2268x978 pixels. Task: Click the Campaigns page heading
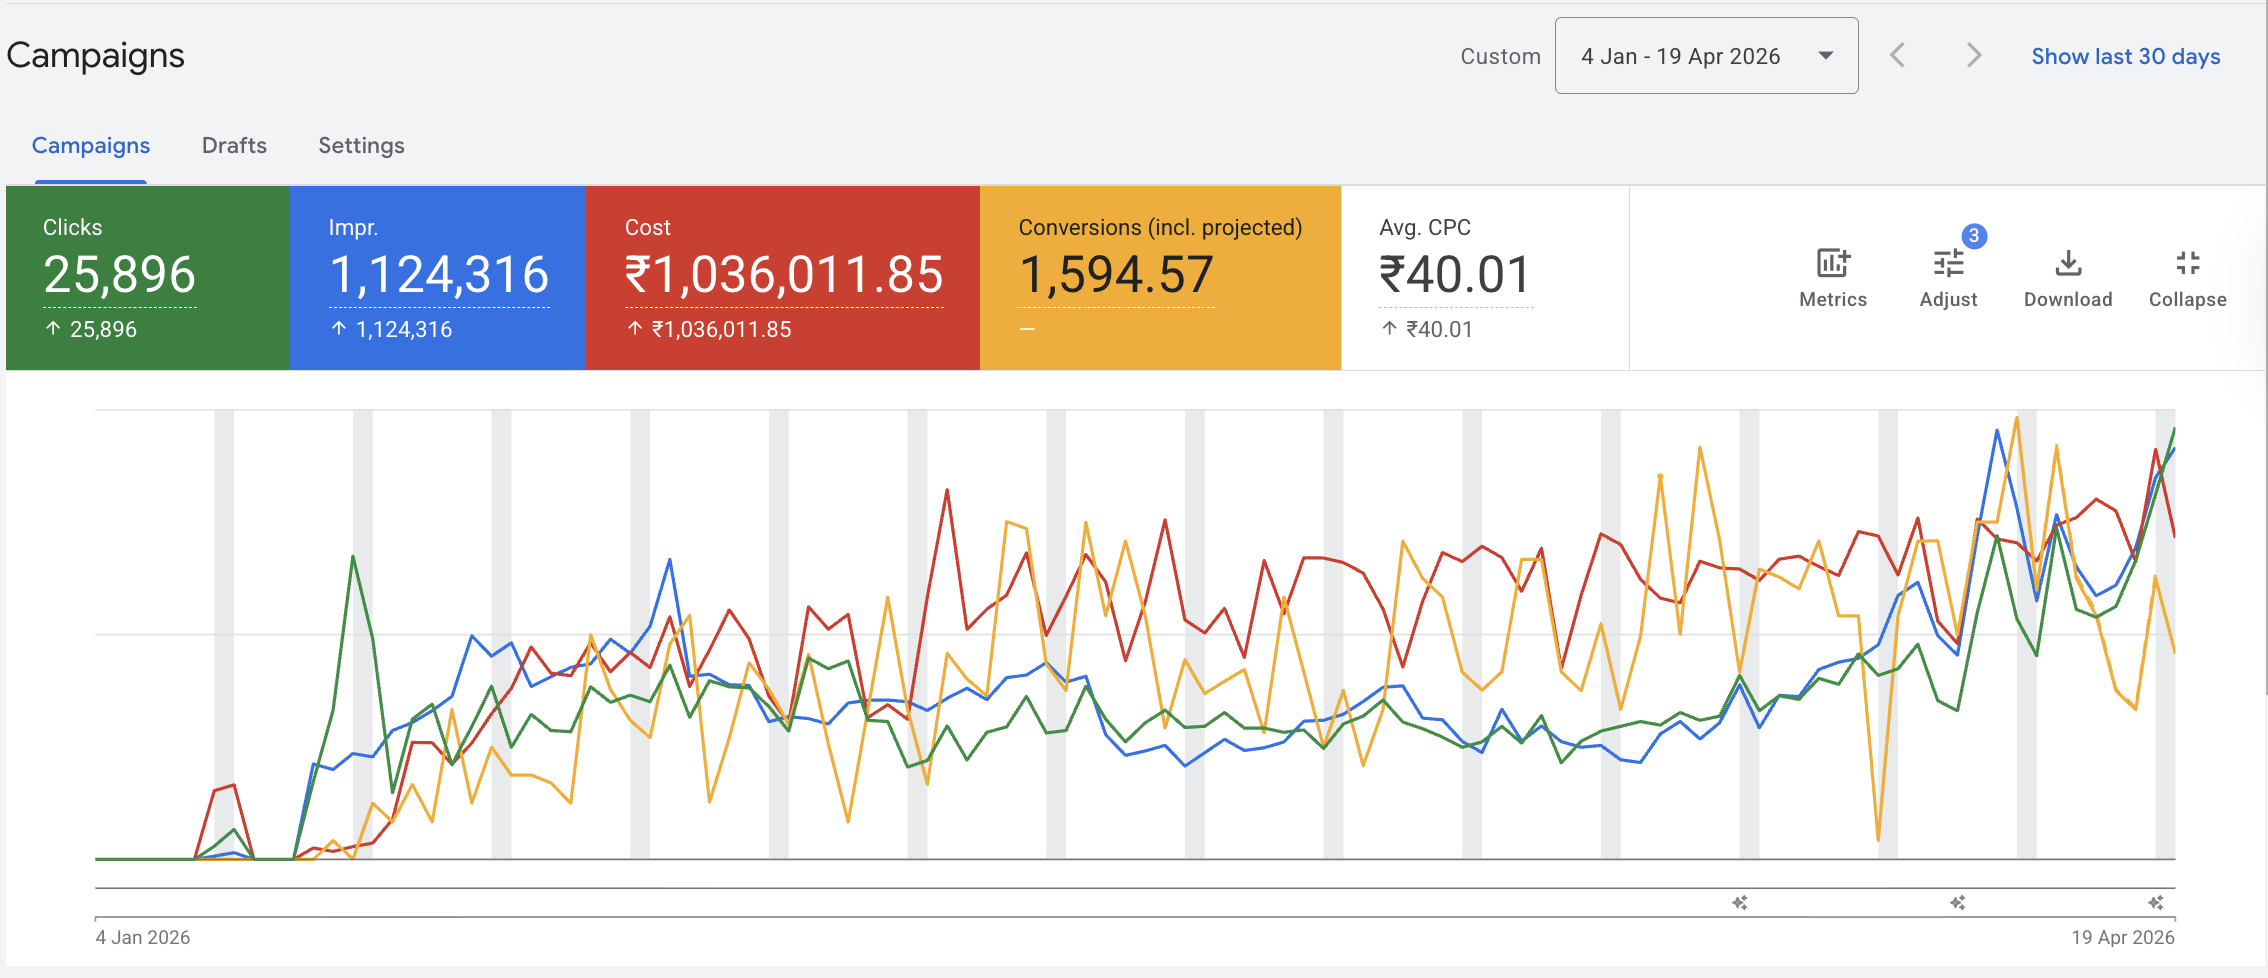coord(95,56)
